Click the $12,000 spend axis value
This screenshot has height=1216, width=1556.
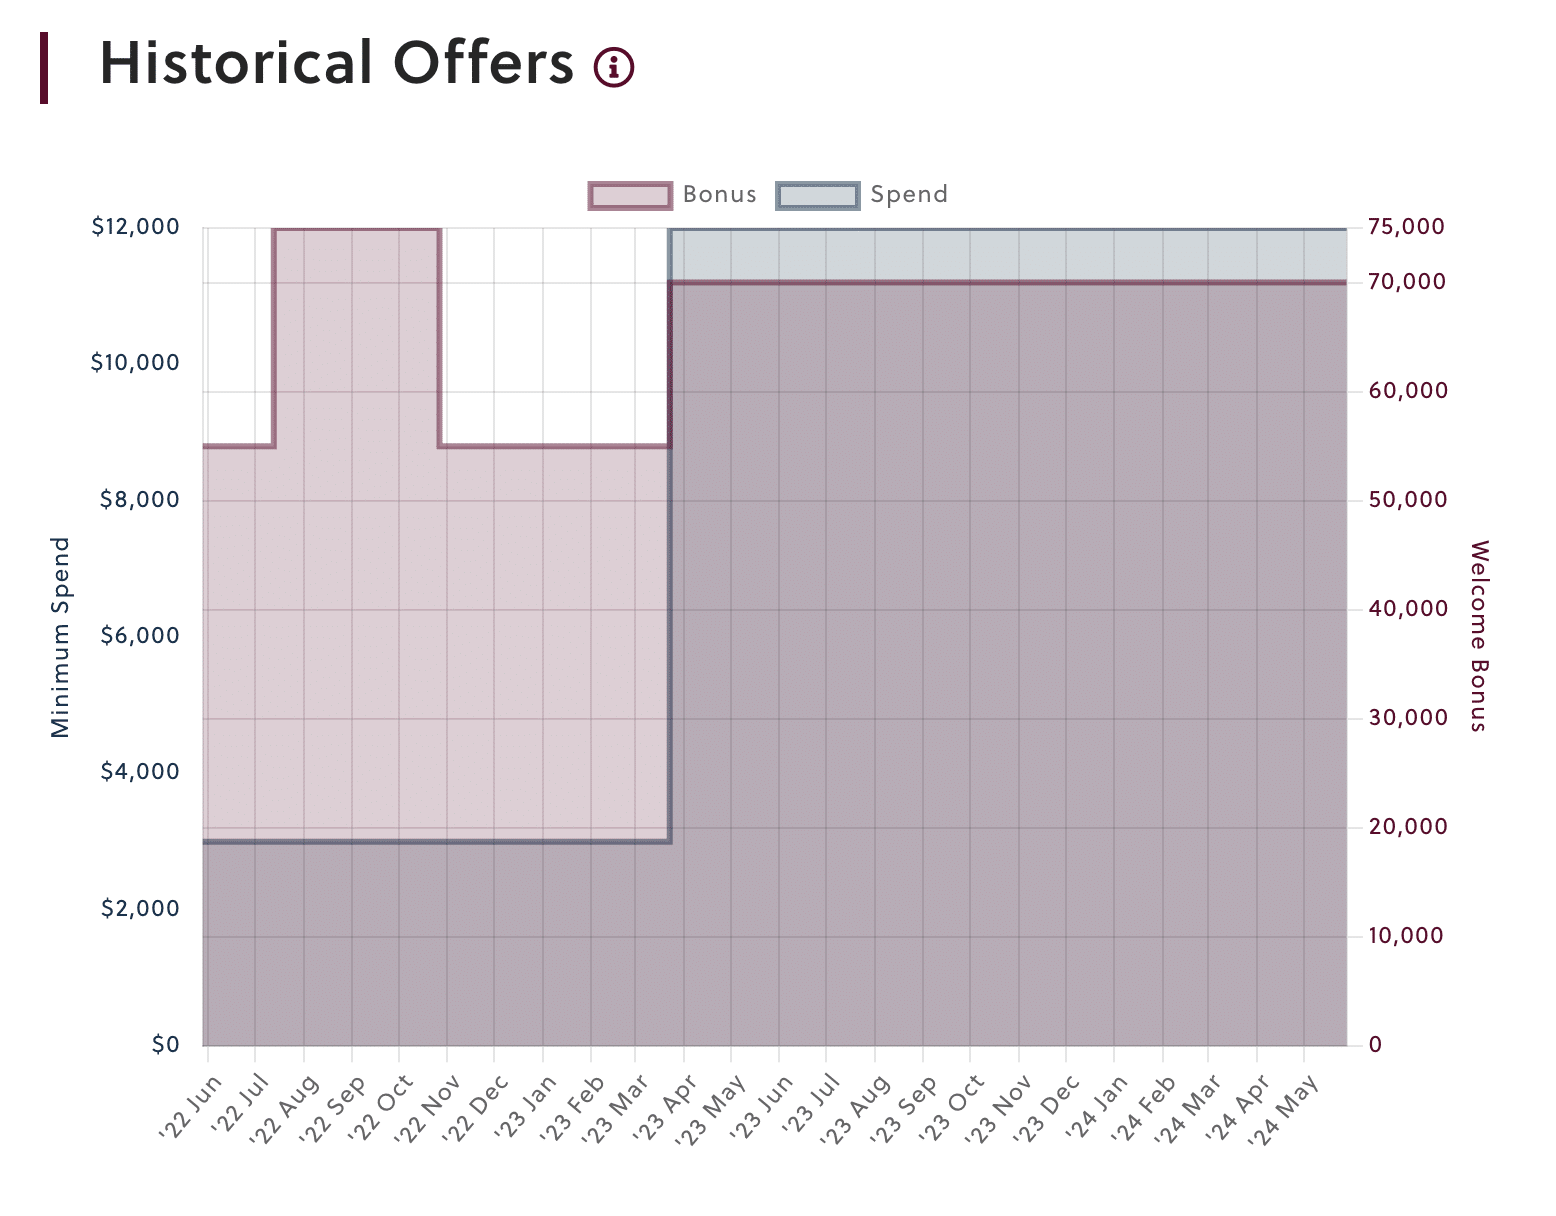[x=136, y=227]
